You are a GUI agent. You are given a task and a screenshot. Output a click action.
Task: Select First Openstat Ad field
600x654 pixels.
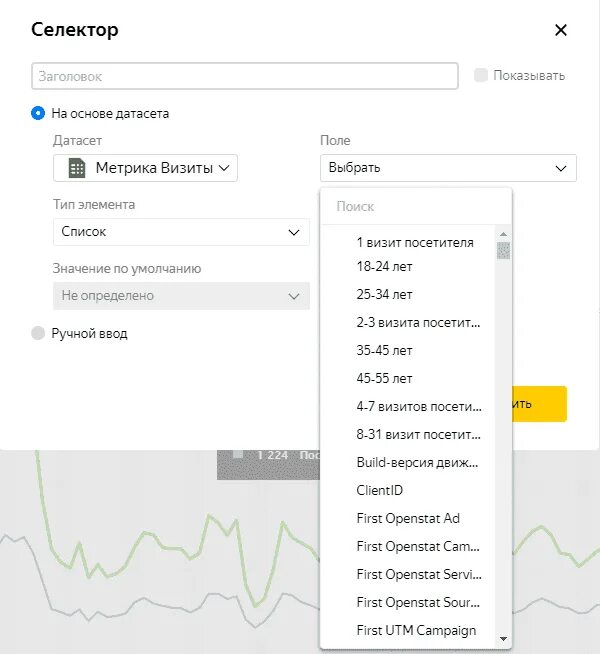[x=408, y=519]
